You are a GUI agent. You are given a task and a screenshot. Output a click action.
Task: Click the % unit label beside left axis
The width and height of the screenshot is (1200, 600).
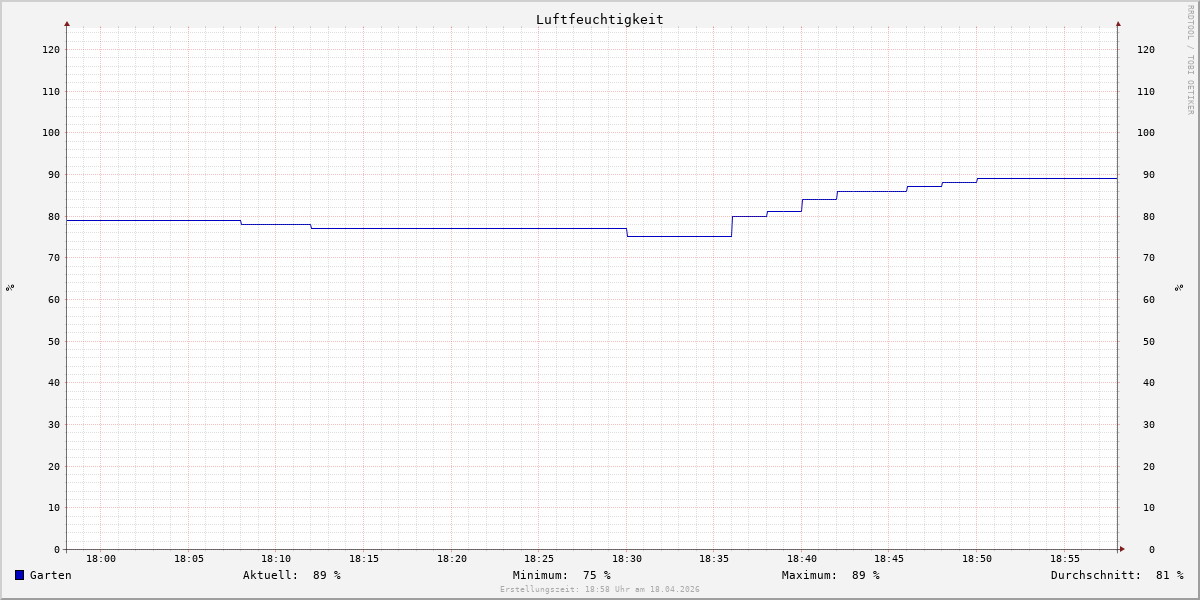[x=10, y=288]
